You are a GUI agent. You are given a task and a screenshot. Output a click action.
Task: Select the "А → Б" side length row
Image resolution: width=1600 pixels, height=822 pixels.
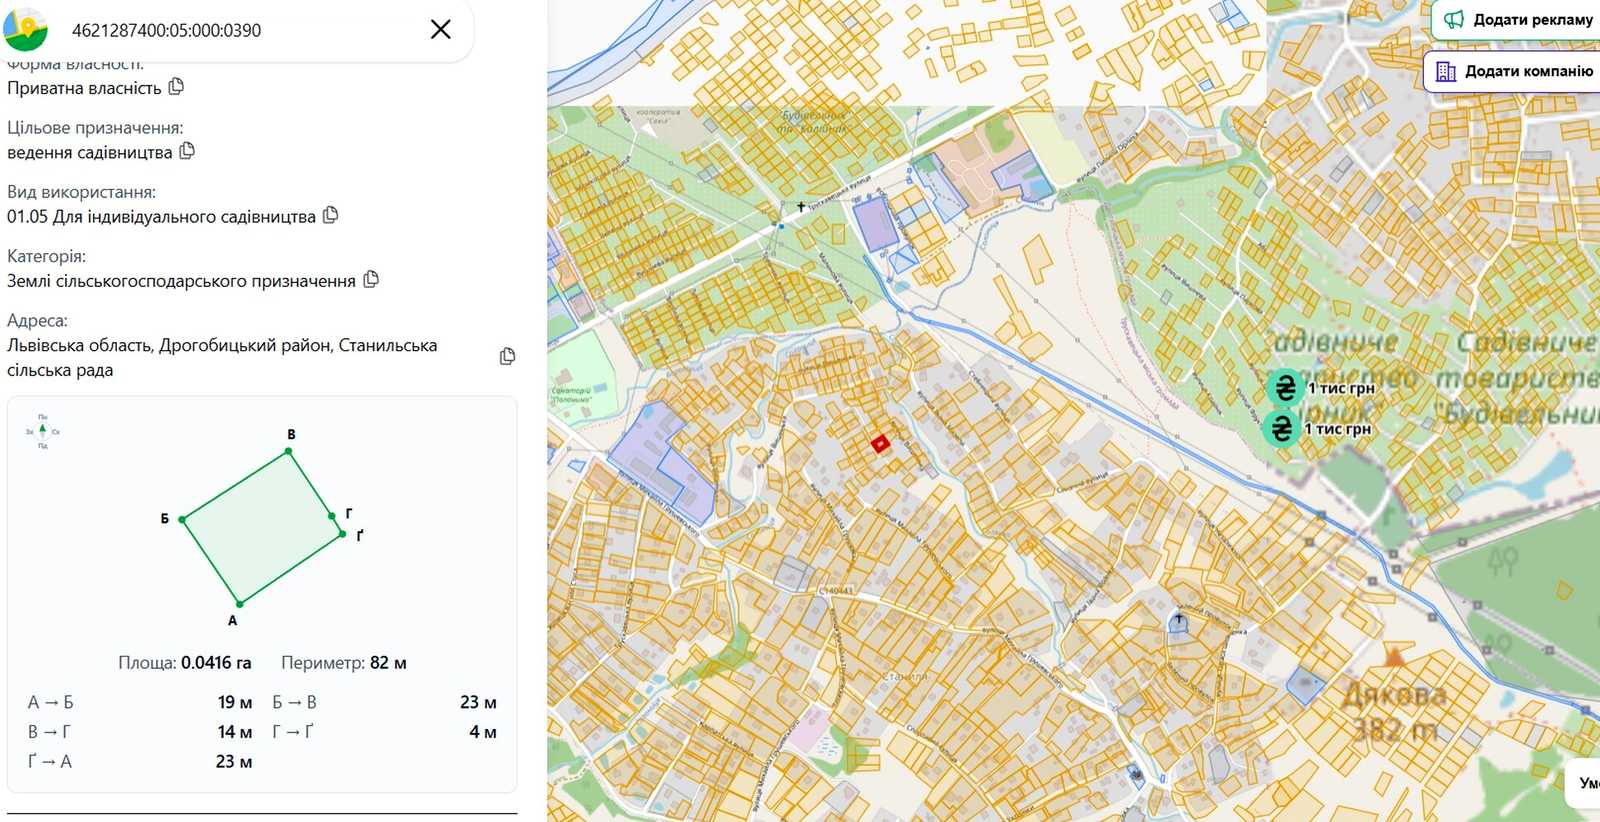(140, 702)
